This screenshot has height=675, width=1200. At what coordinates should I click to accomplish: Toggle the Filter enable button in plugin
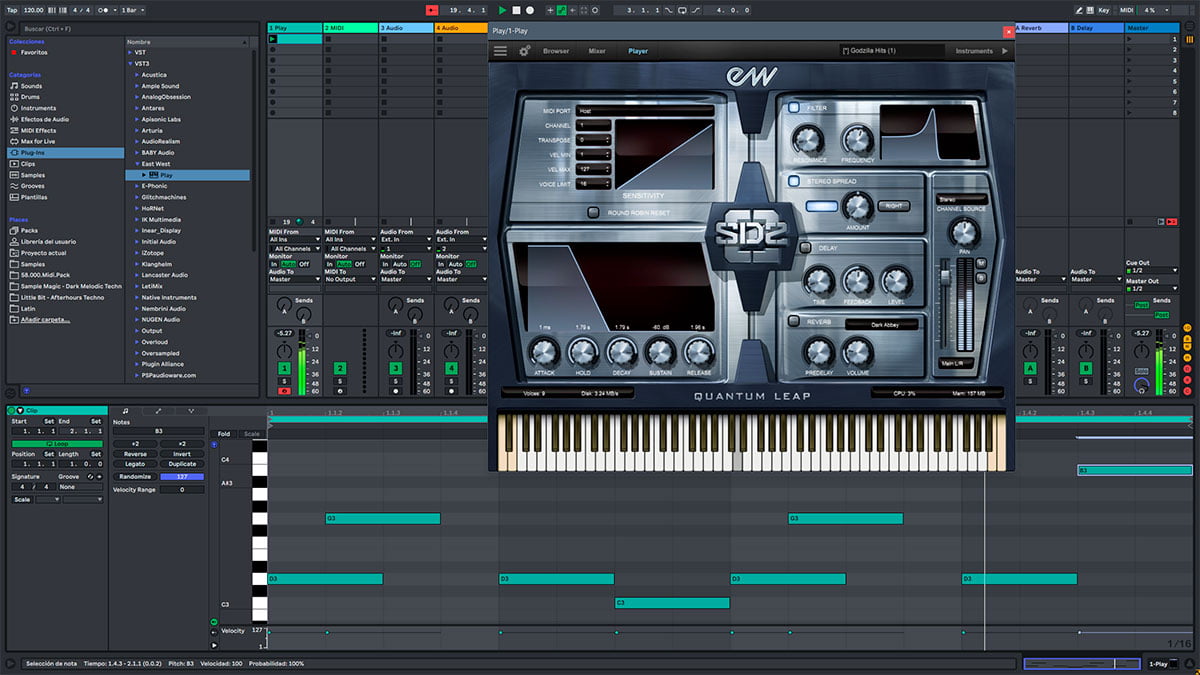[794, 107]
